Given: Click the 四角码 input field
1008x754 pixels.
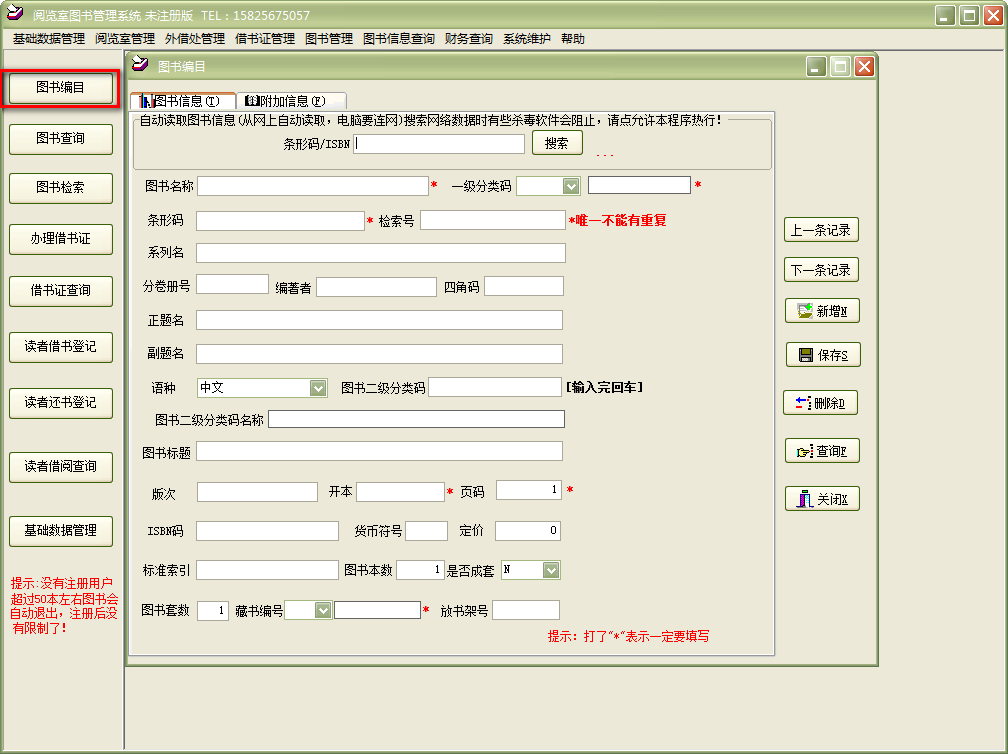Looking at the screenshot, I should click(x=524, y=286).
